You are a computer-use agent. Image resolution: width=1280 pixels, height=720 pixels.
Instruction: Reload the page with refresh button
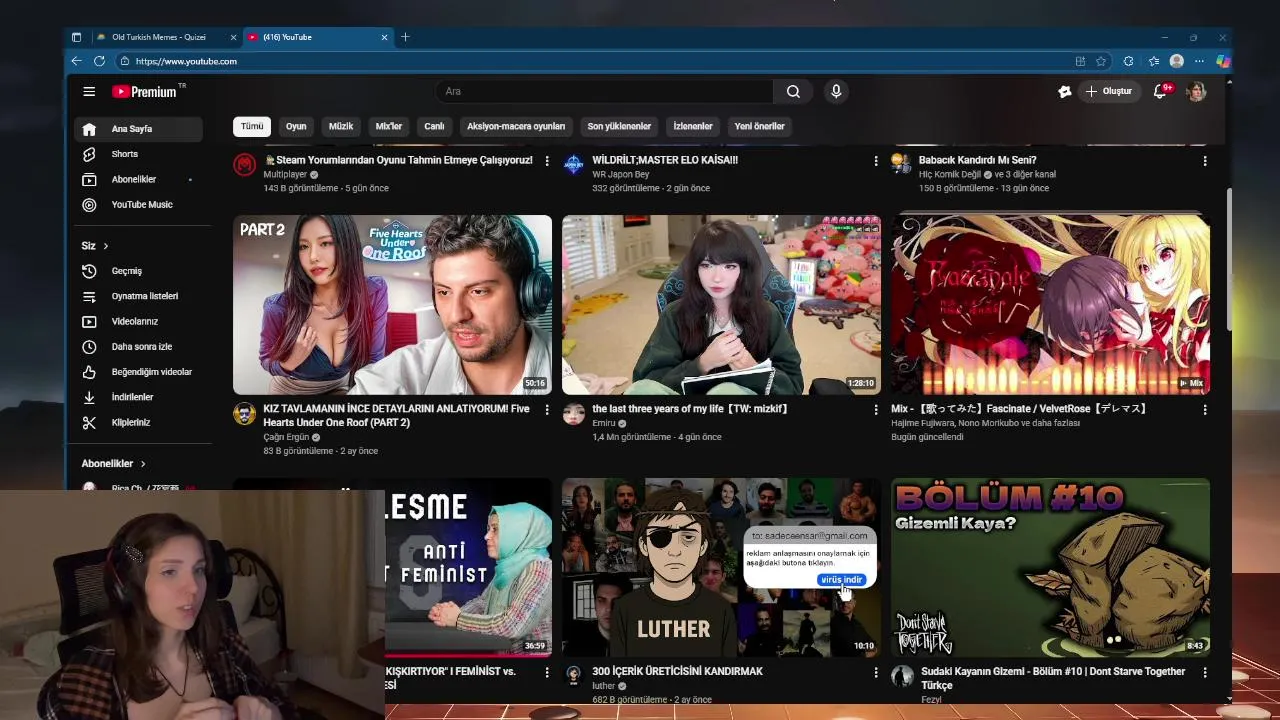pyautogui.click(x=99, y=61)
